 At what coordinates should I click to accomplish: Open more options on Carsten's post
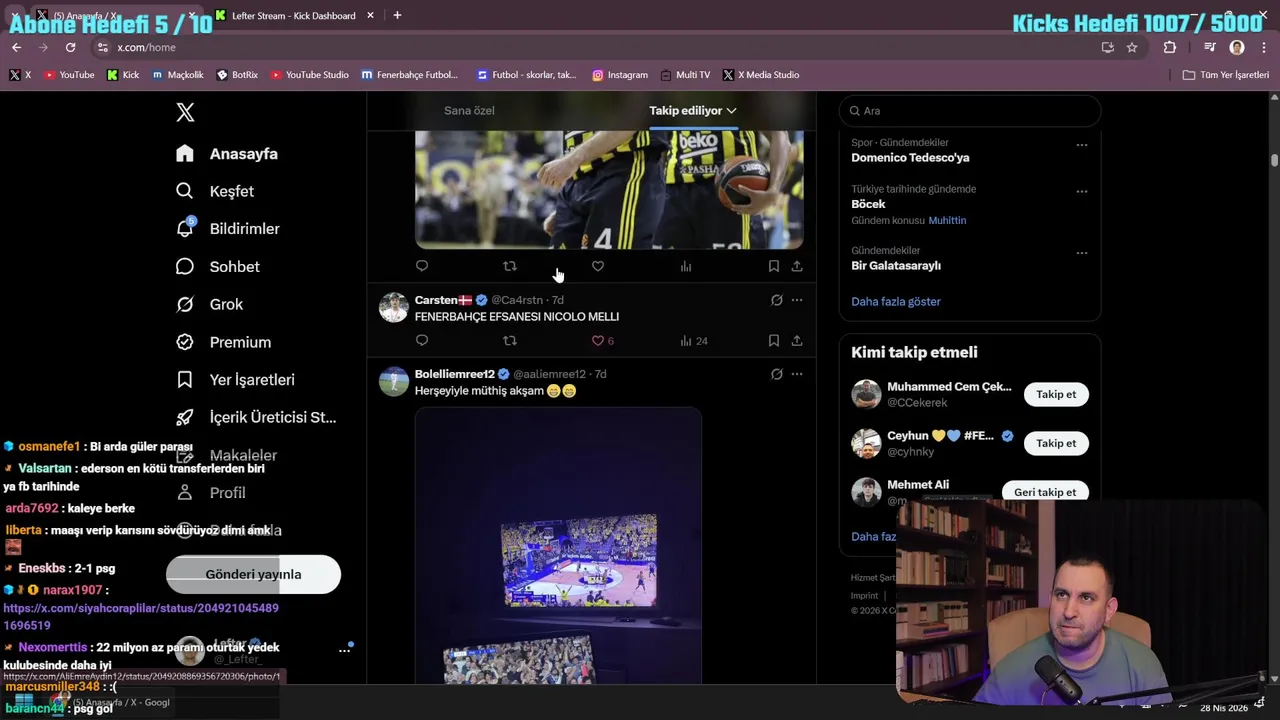pyautogui.click(x=797, y=300)
